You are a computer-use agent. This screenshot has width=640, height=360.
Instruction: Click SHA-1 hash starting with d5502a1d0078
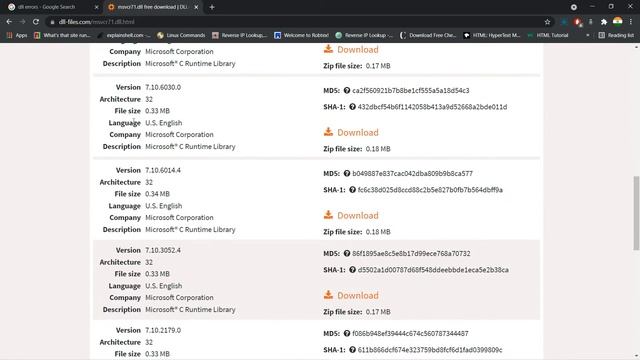point(433,270)
